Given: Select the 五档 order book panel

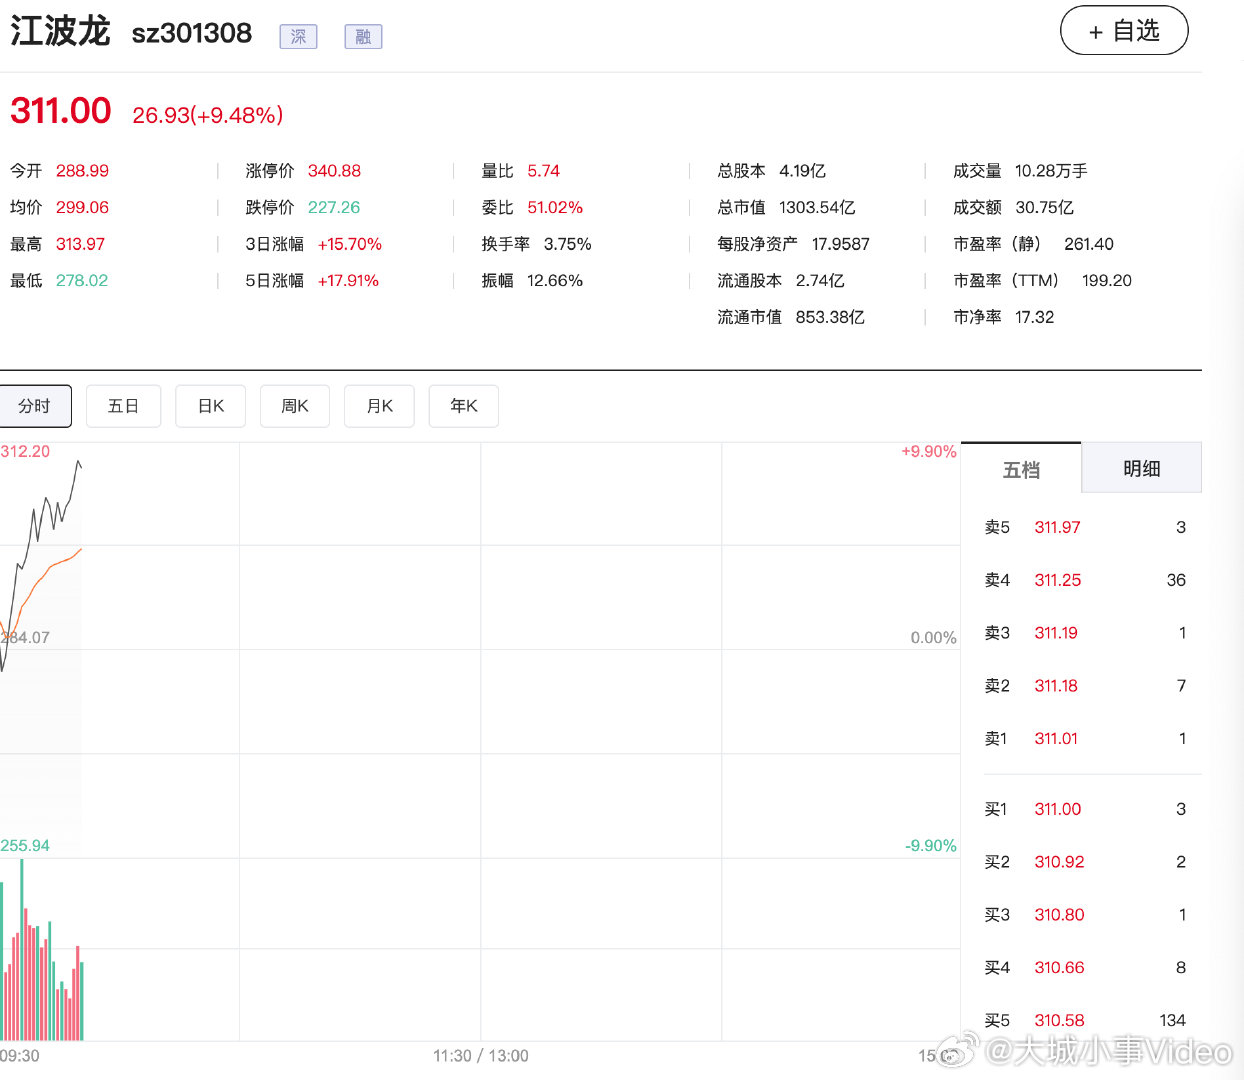Looking at the screenshot, I should click(1020, 467).
